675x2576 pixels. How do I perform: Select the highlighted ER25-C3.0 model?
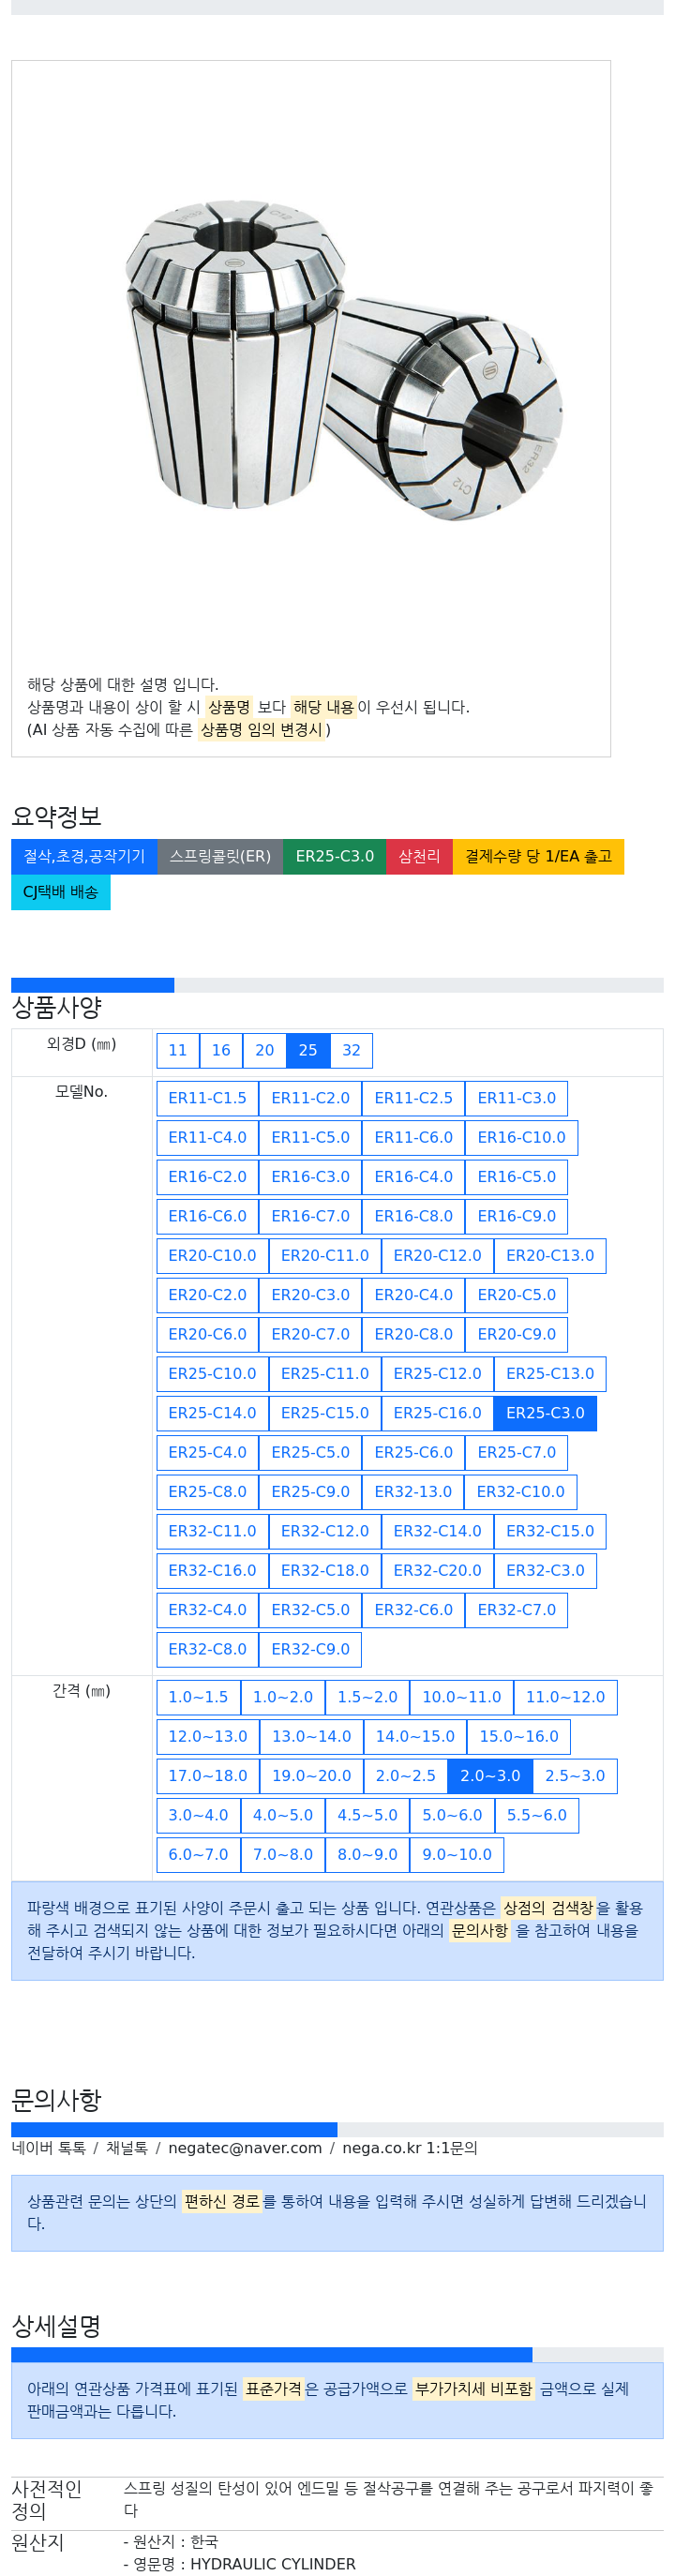545,1413
